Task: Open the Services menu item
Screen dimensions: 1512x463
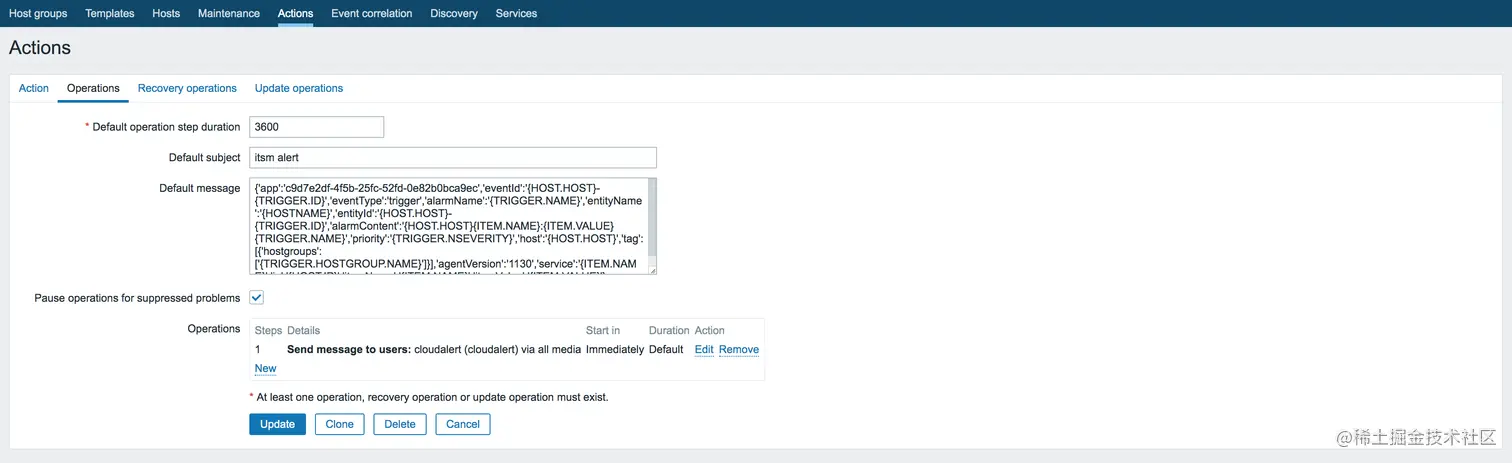Action: point(516,13)
